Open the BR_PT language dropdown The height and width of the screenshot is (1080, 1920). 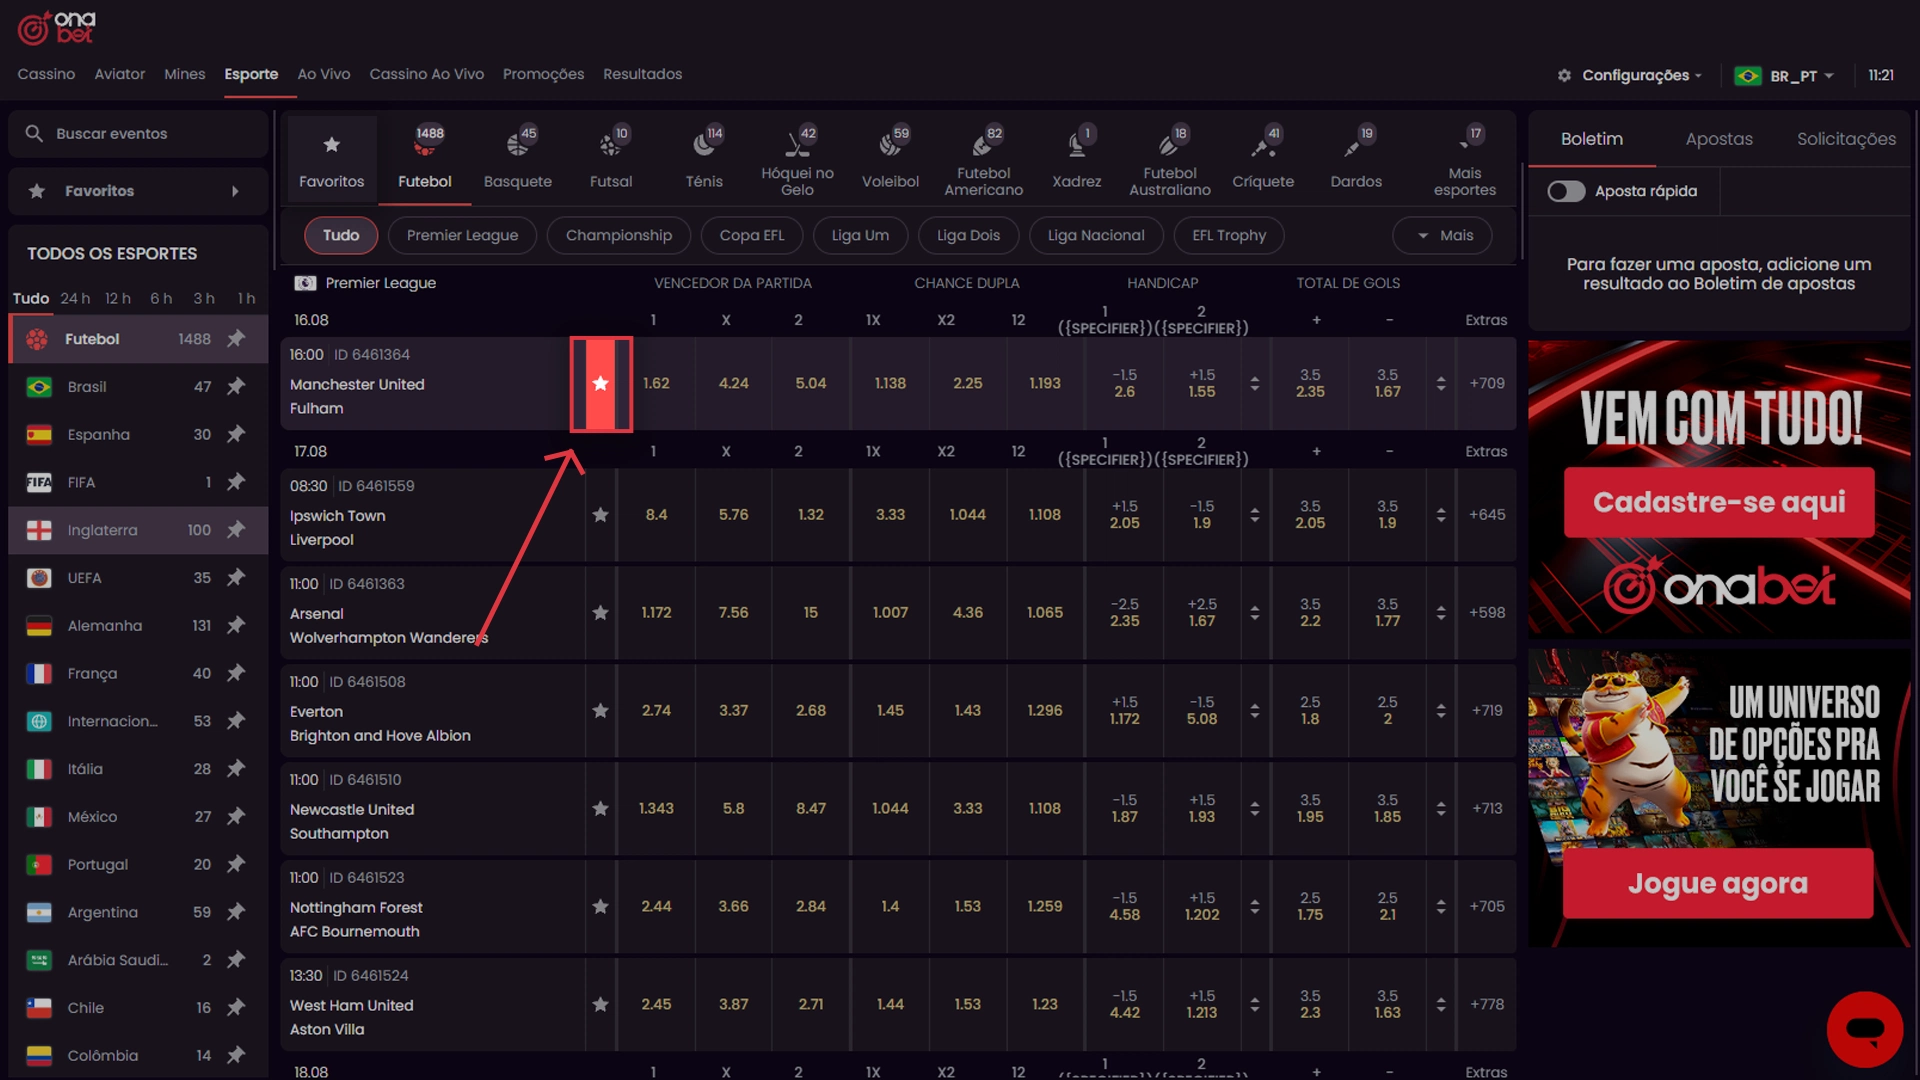click(1802, 76)
